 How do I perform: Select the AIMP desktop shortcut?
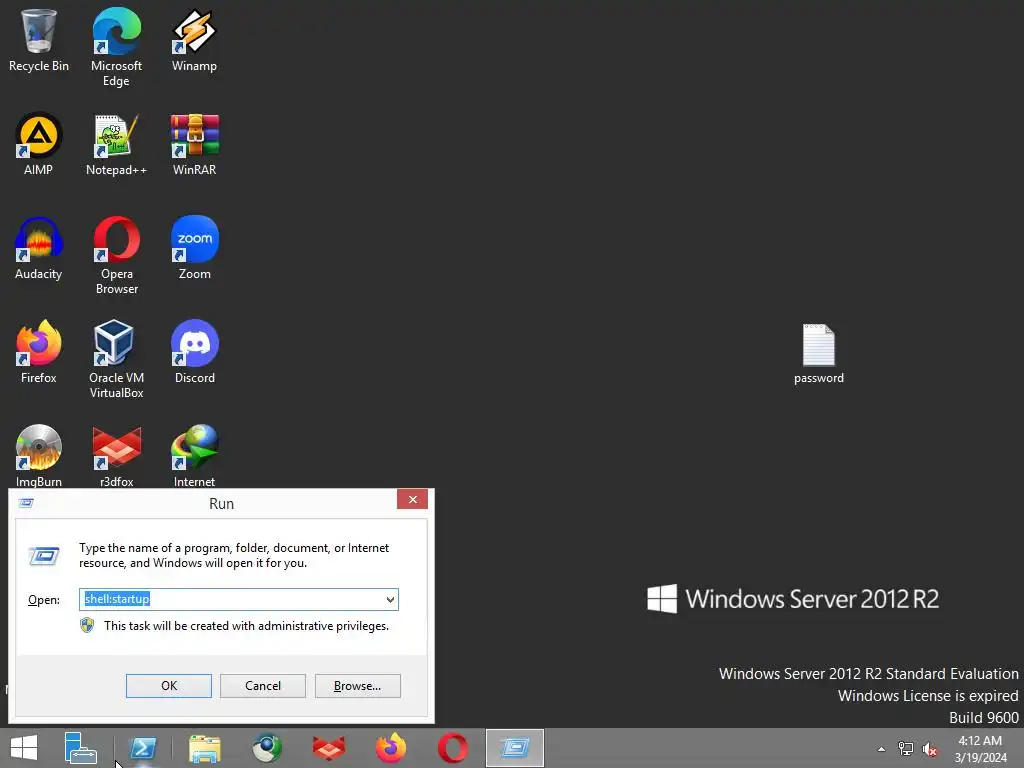(x=39, y=144)
